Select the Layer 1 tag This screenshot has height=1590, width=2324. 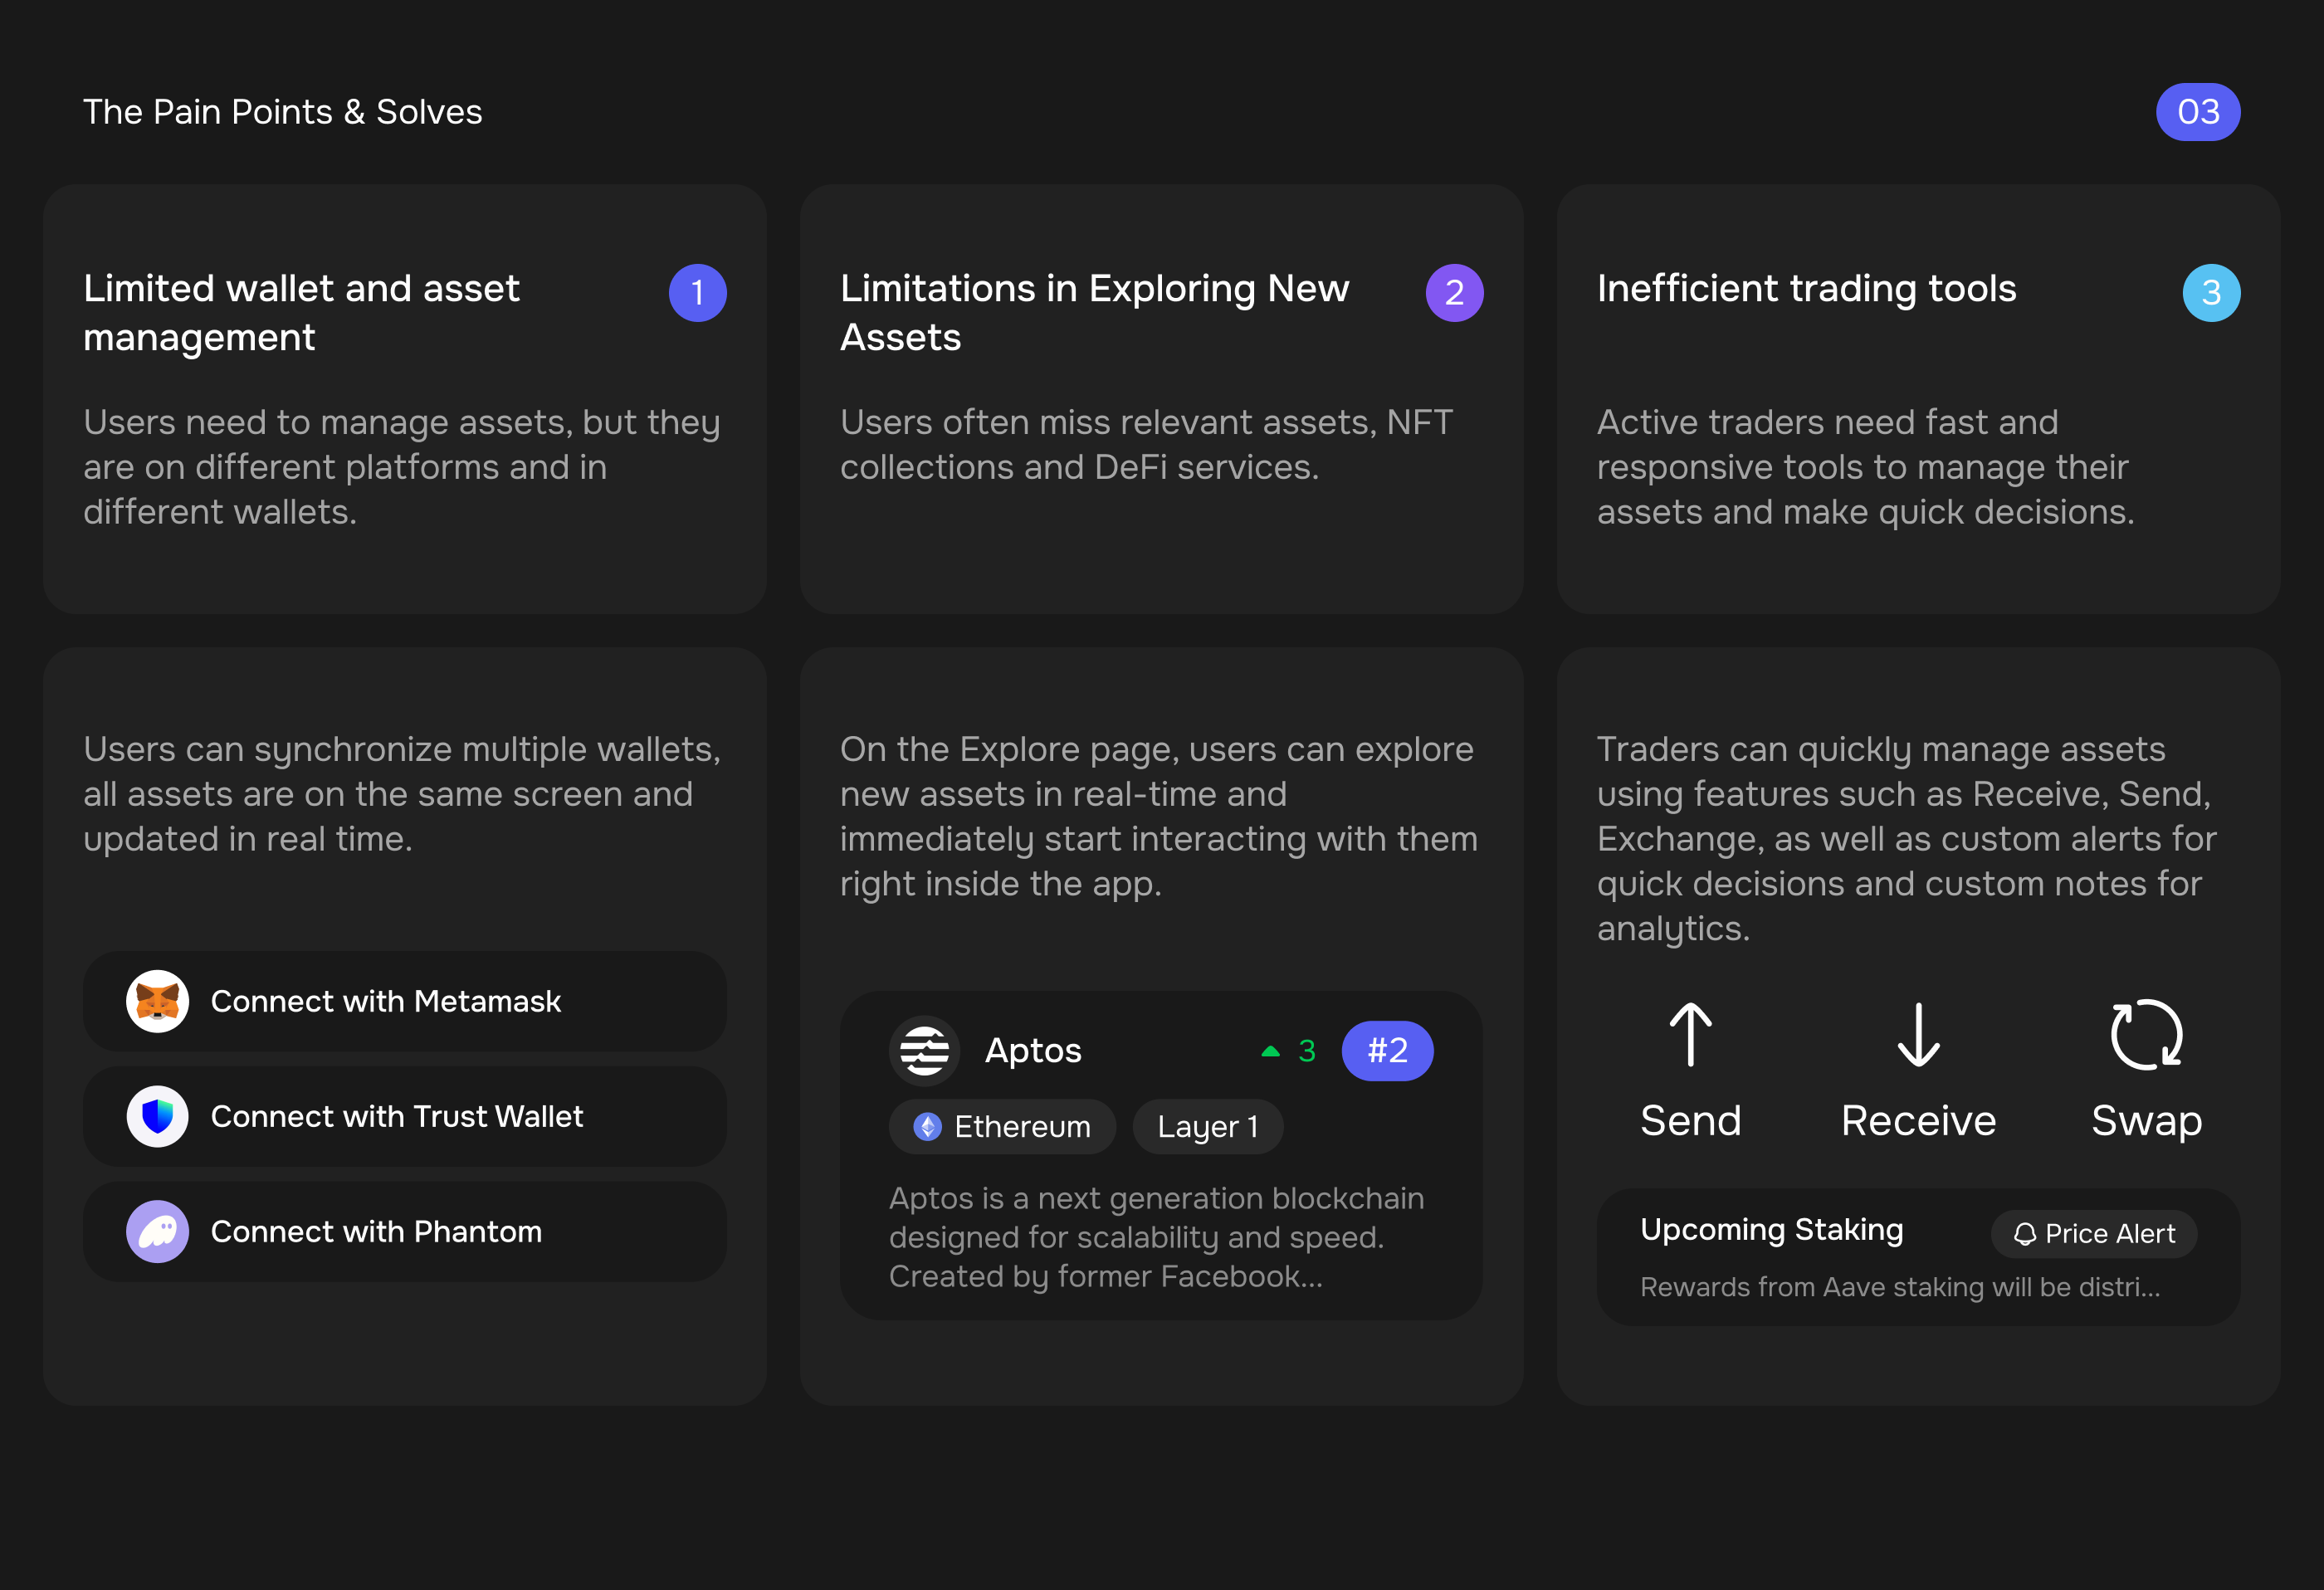1207,1127
